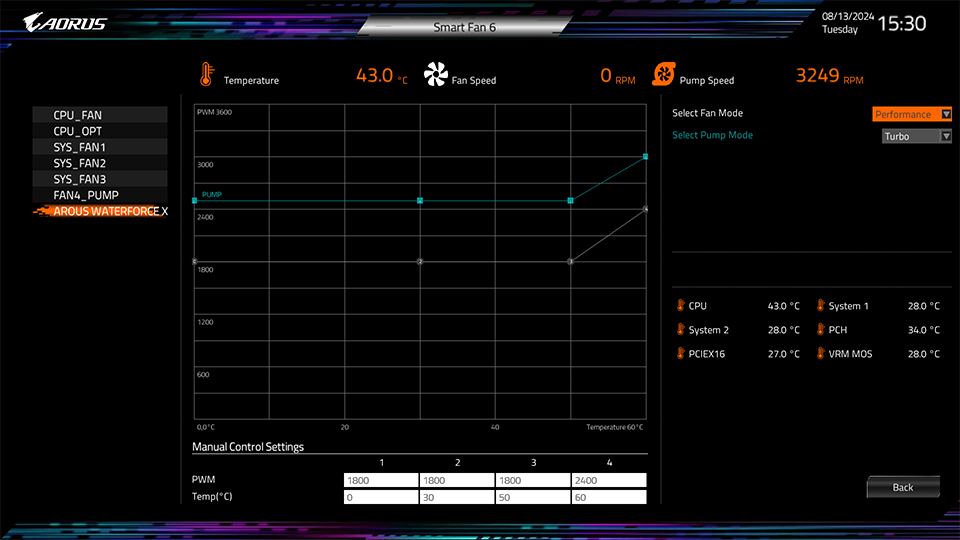Click the Manual Control Settings heading
Image resolution: width=960 pixels, height=540 pixels.
tap(248, 446)
